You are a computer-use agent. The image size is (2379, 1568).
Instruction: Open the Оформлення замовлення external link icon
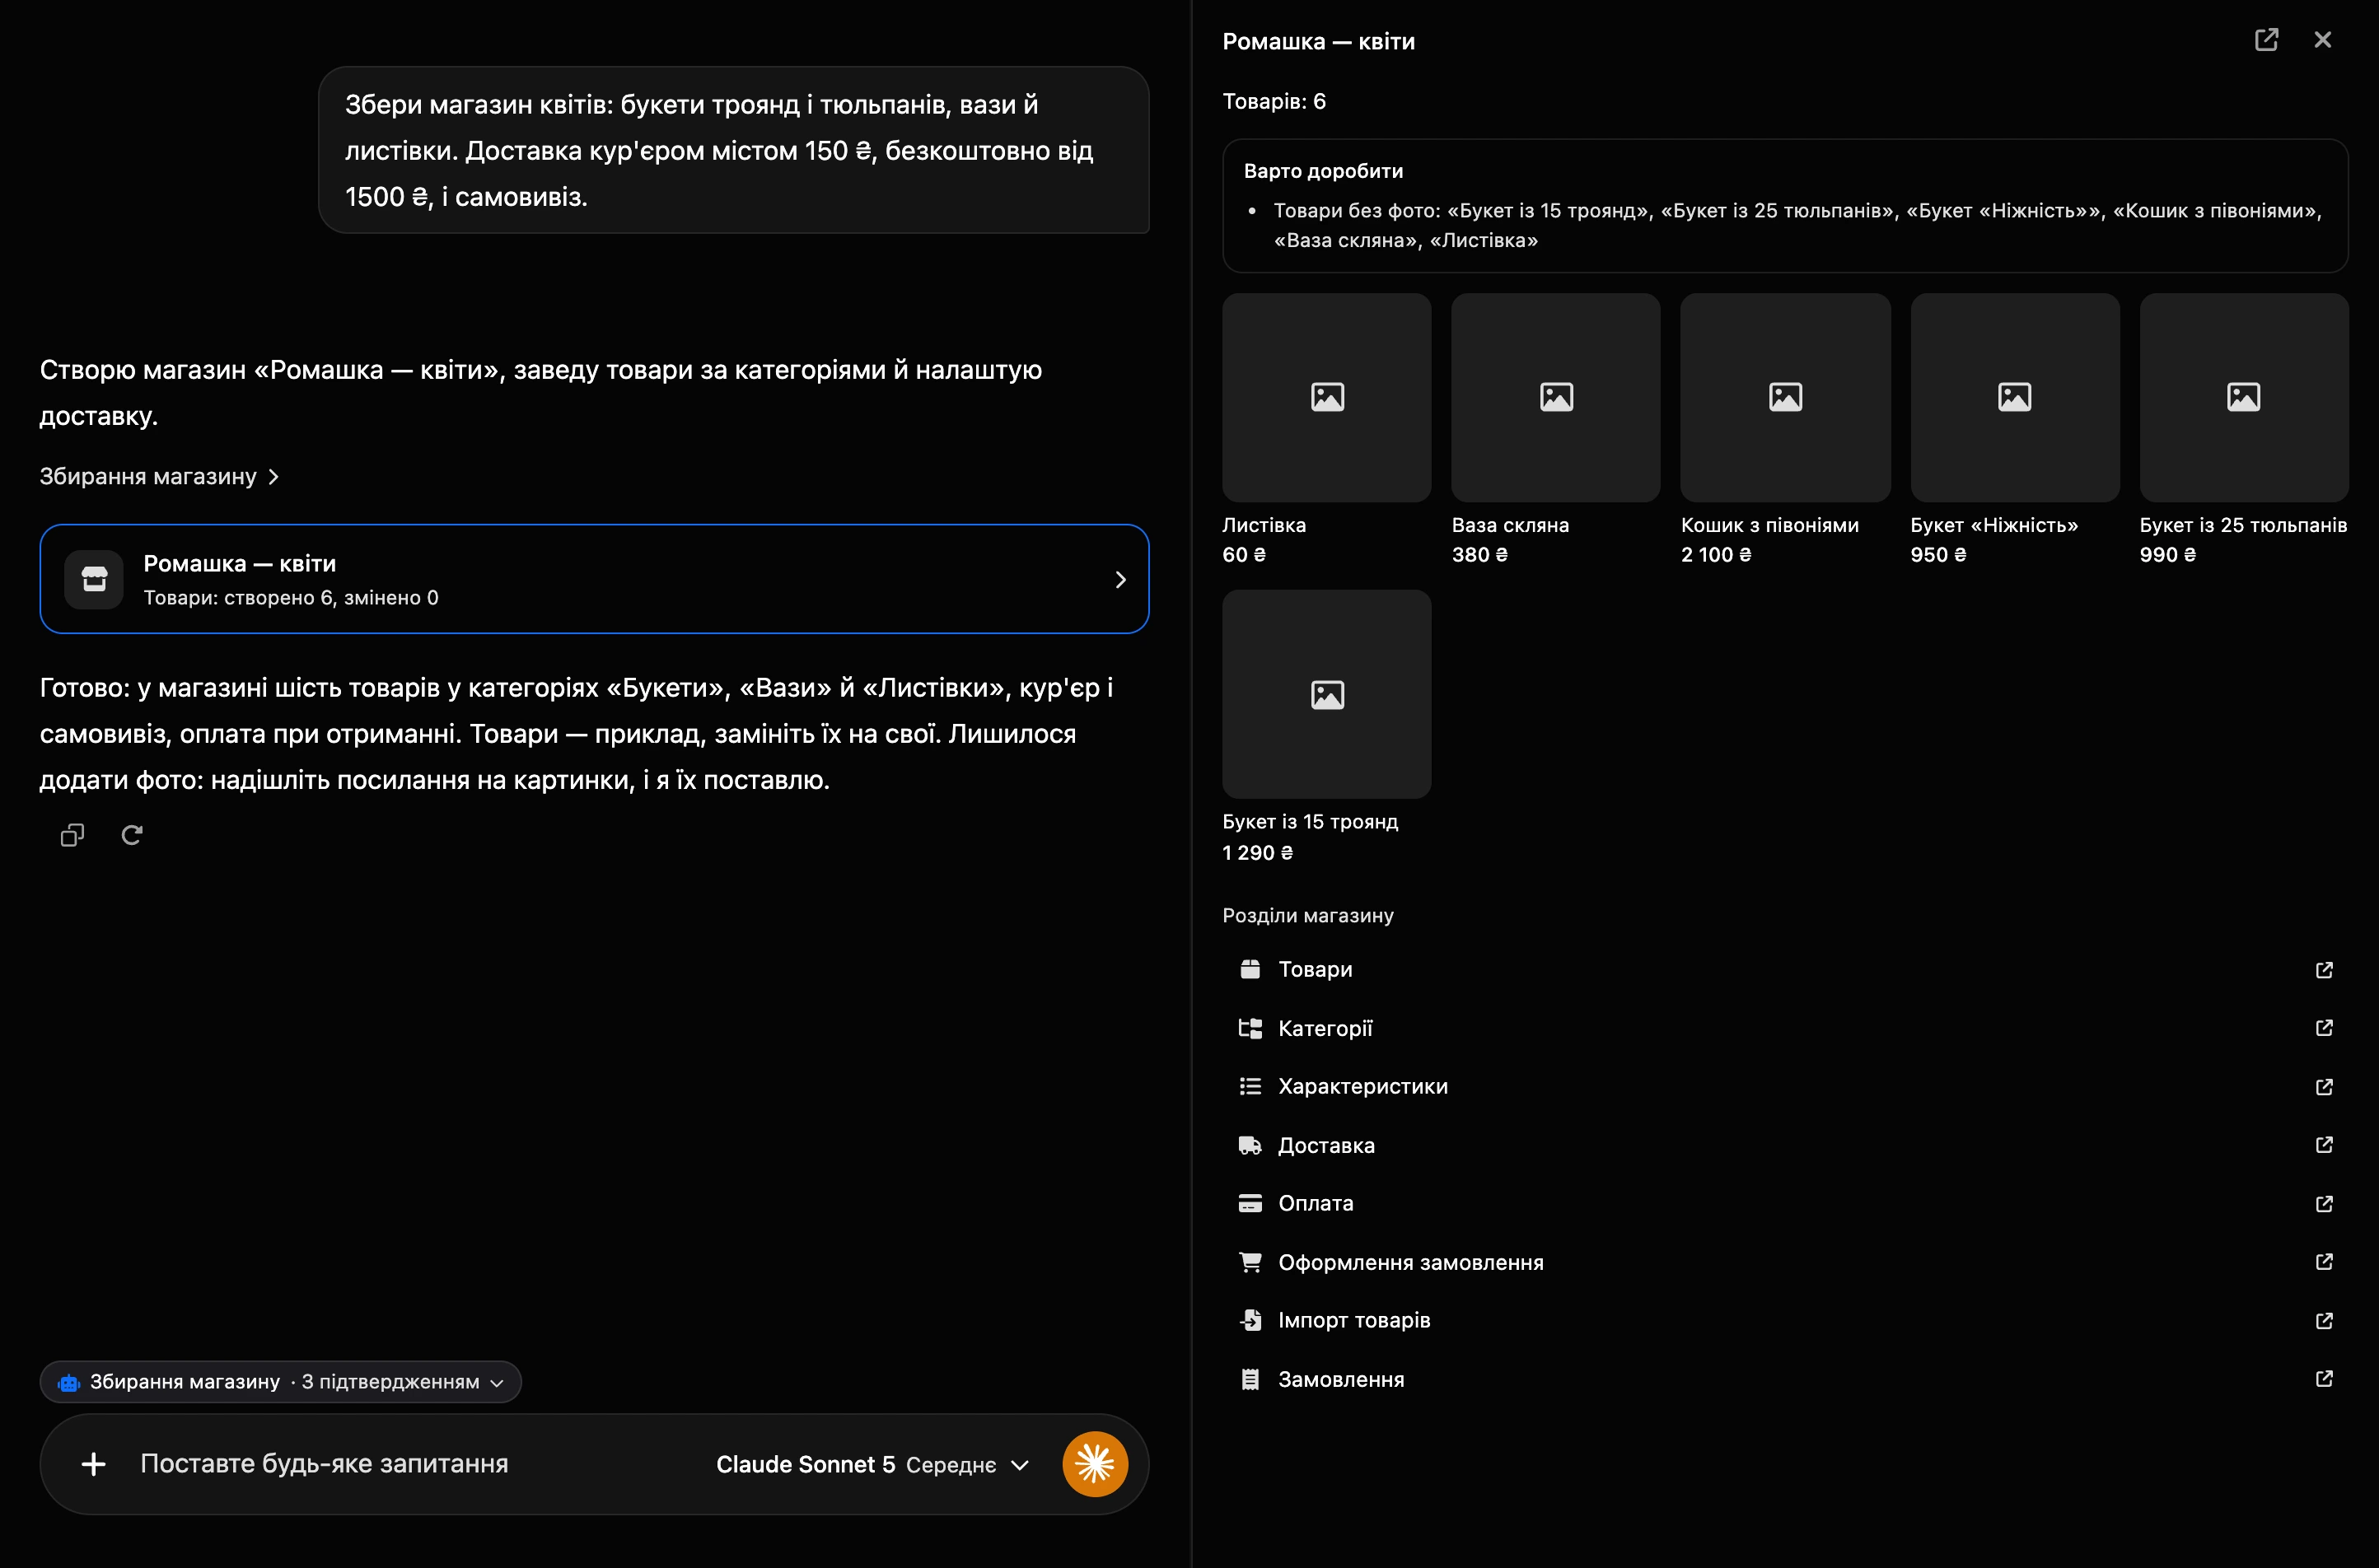pos(2324,1262)
